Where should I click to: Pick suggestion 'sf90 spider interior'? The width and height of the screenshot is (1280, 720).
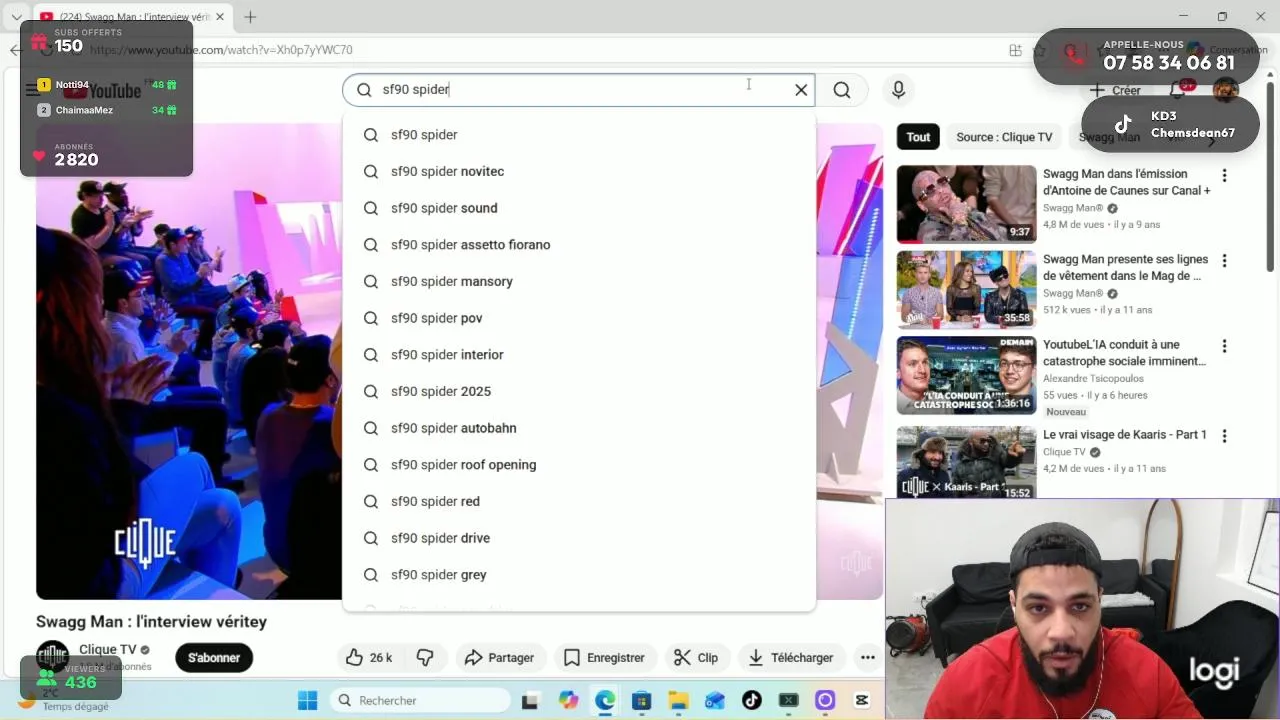[579, 355]
